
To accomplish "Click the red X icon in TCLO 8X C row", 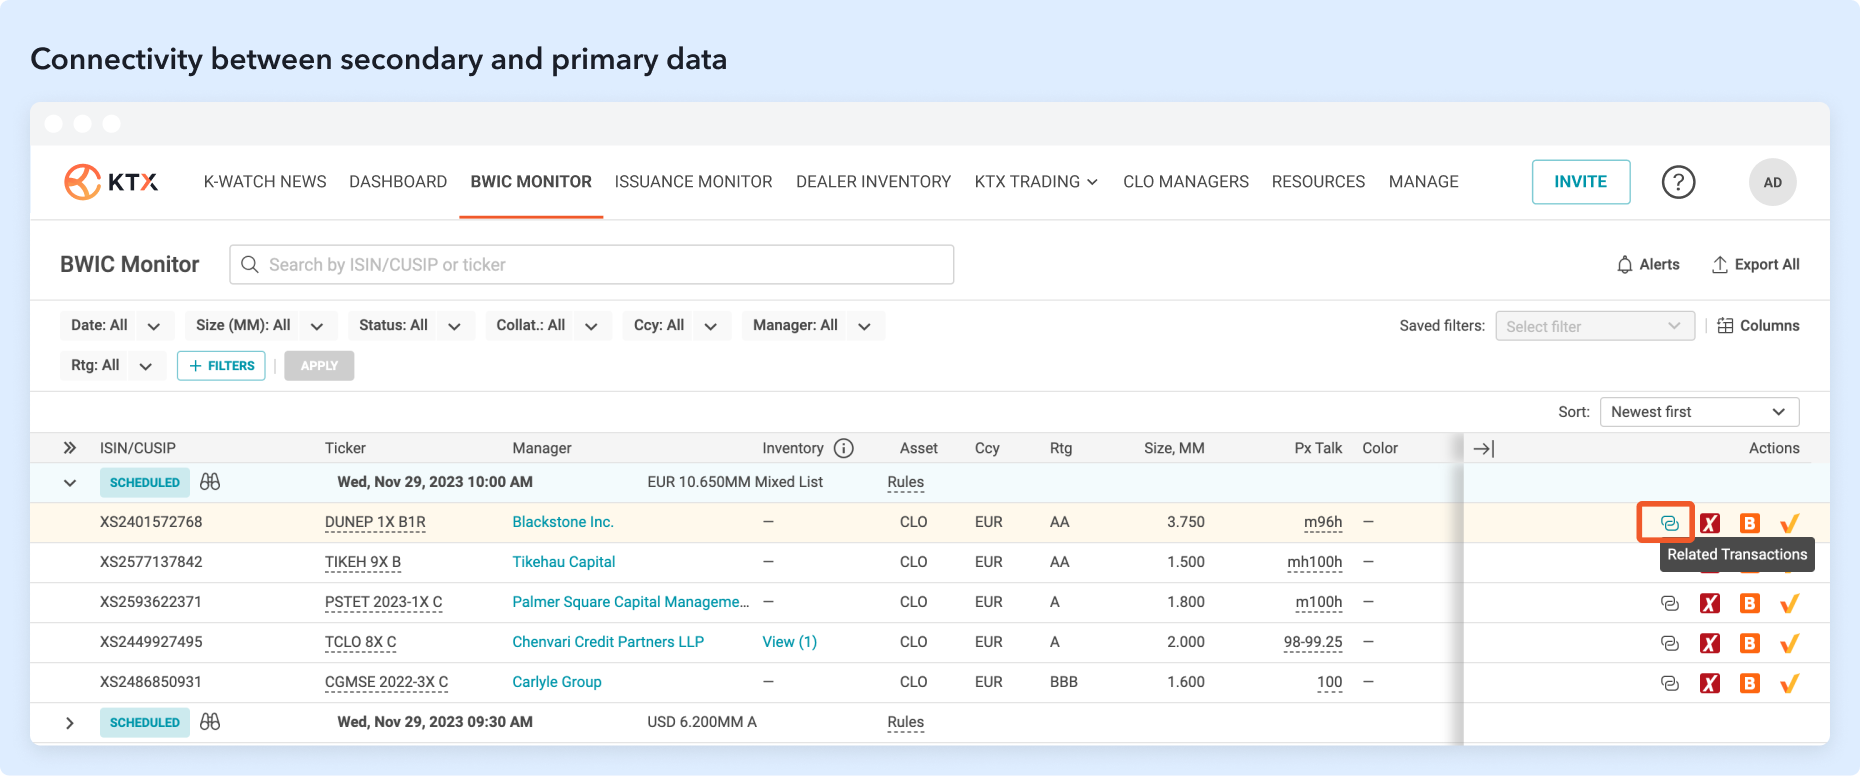I will (x=1710, y=643).
